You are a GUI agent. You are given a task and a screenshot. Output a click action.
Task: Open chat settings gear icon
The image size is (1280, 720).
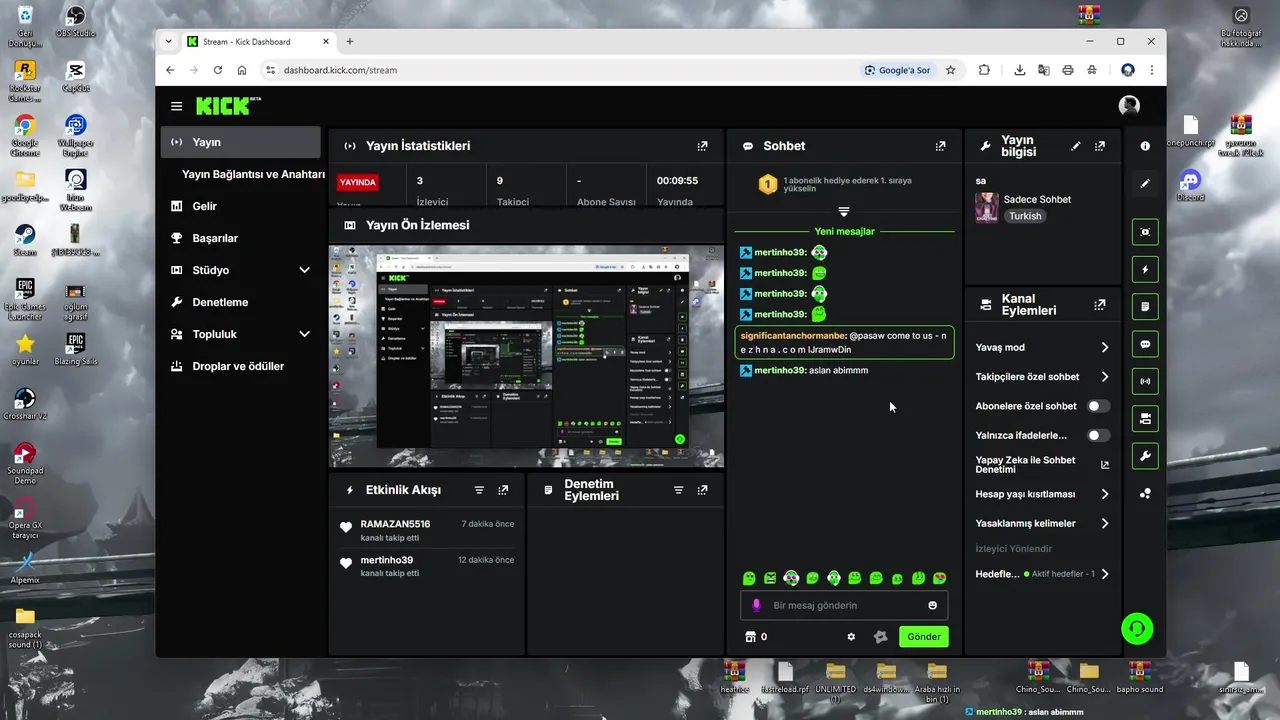(x=851, y=637)
